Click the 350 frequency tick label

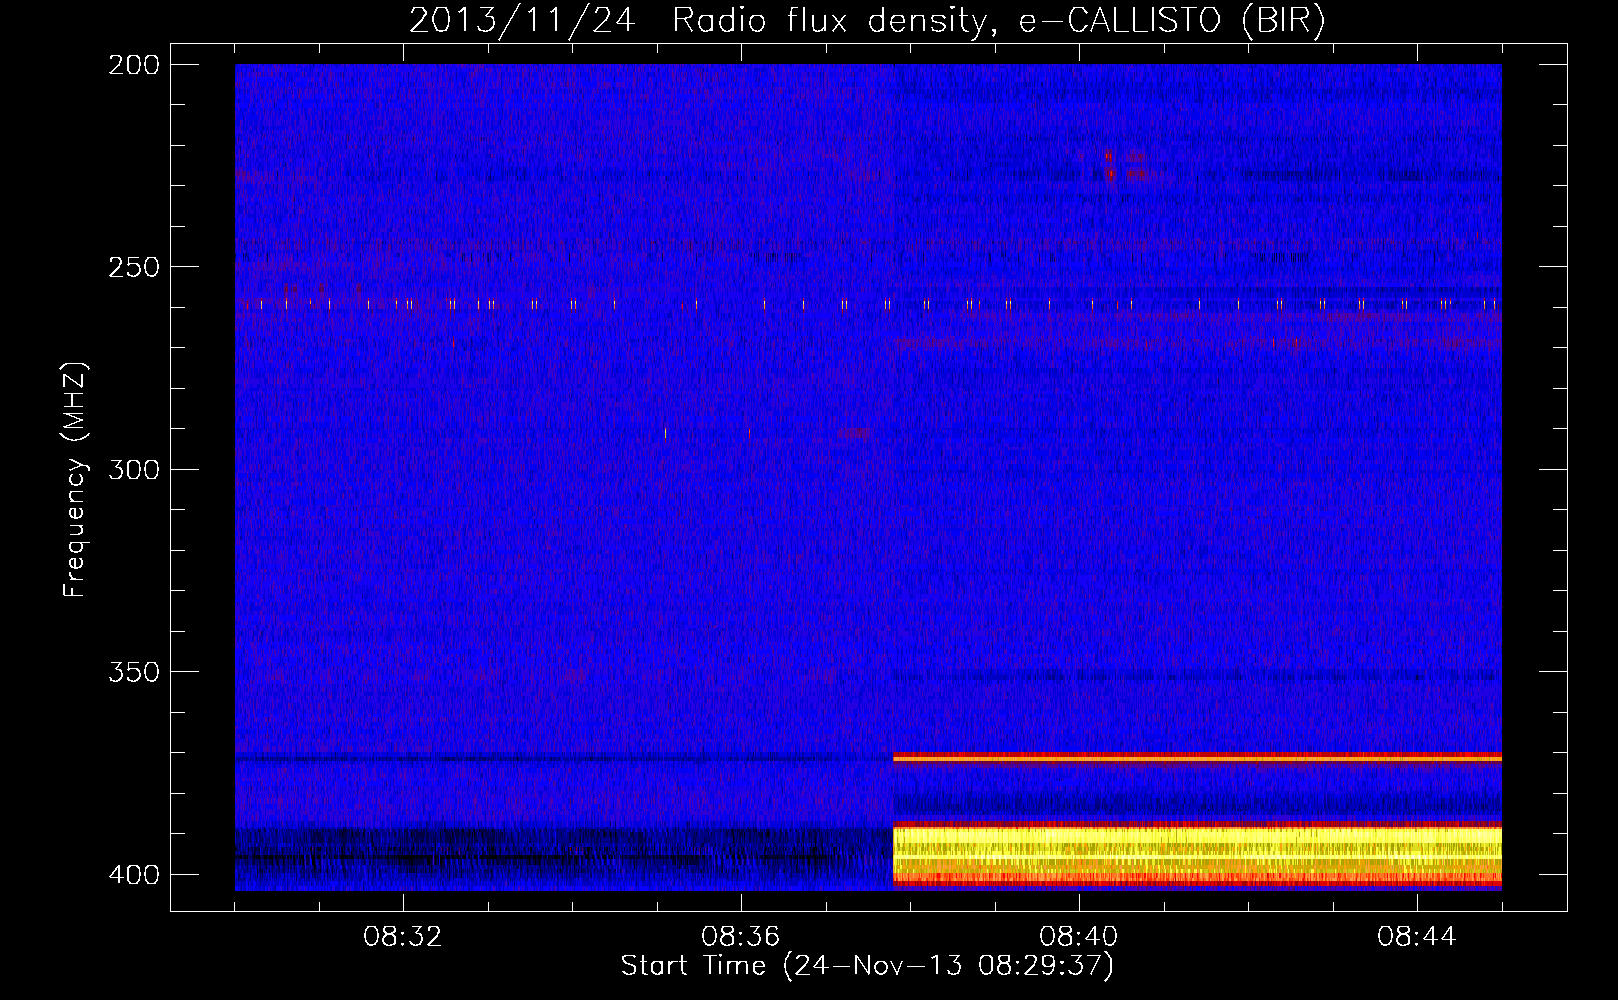133,672
